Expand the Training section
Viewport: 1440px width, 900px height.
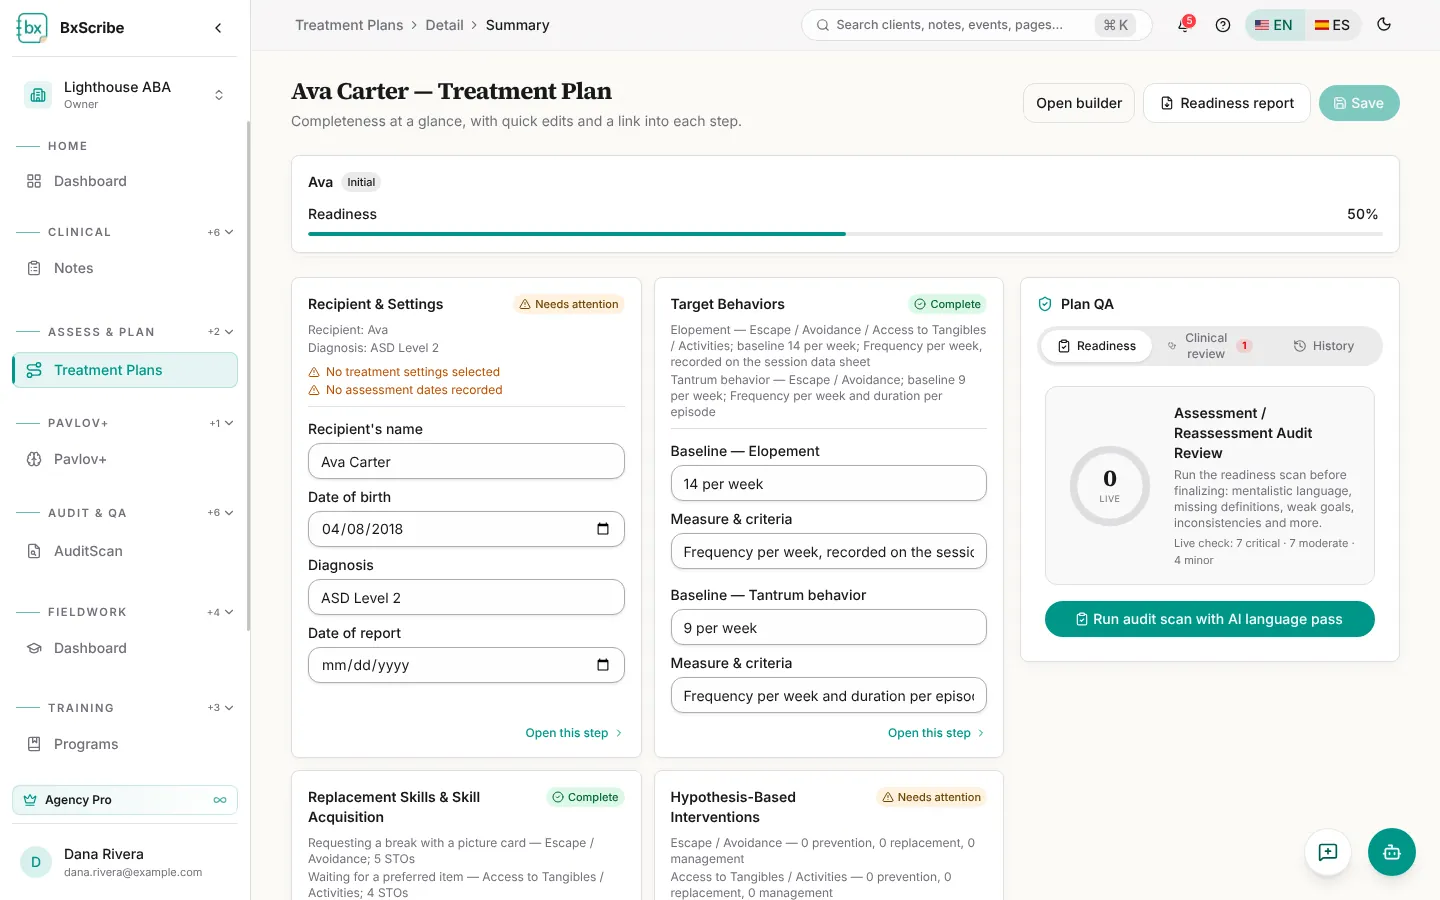coord(221,708)
